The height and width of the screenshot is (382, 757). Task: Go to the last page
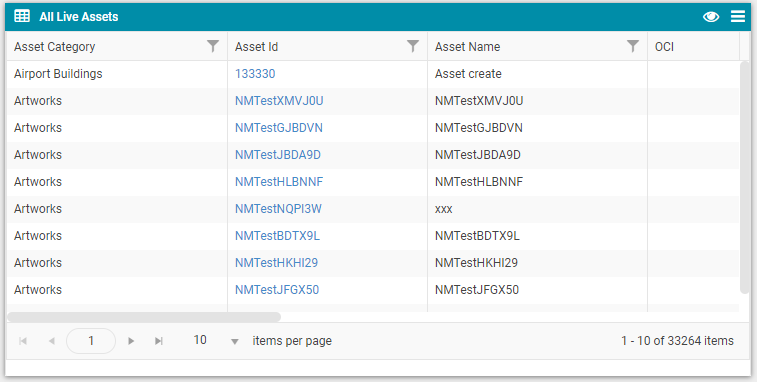click(159, 341)
